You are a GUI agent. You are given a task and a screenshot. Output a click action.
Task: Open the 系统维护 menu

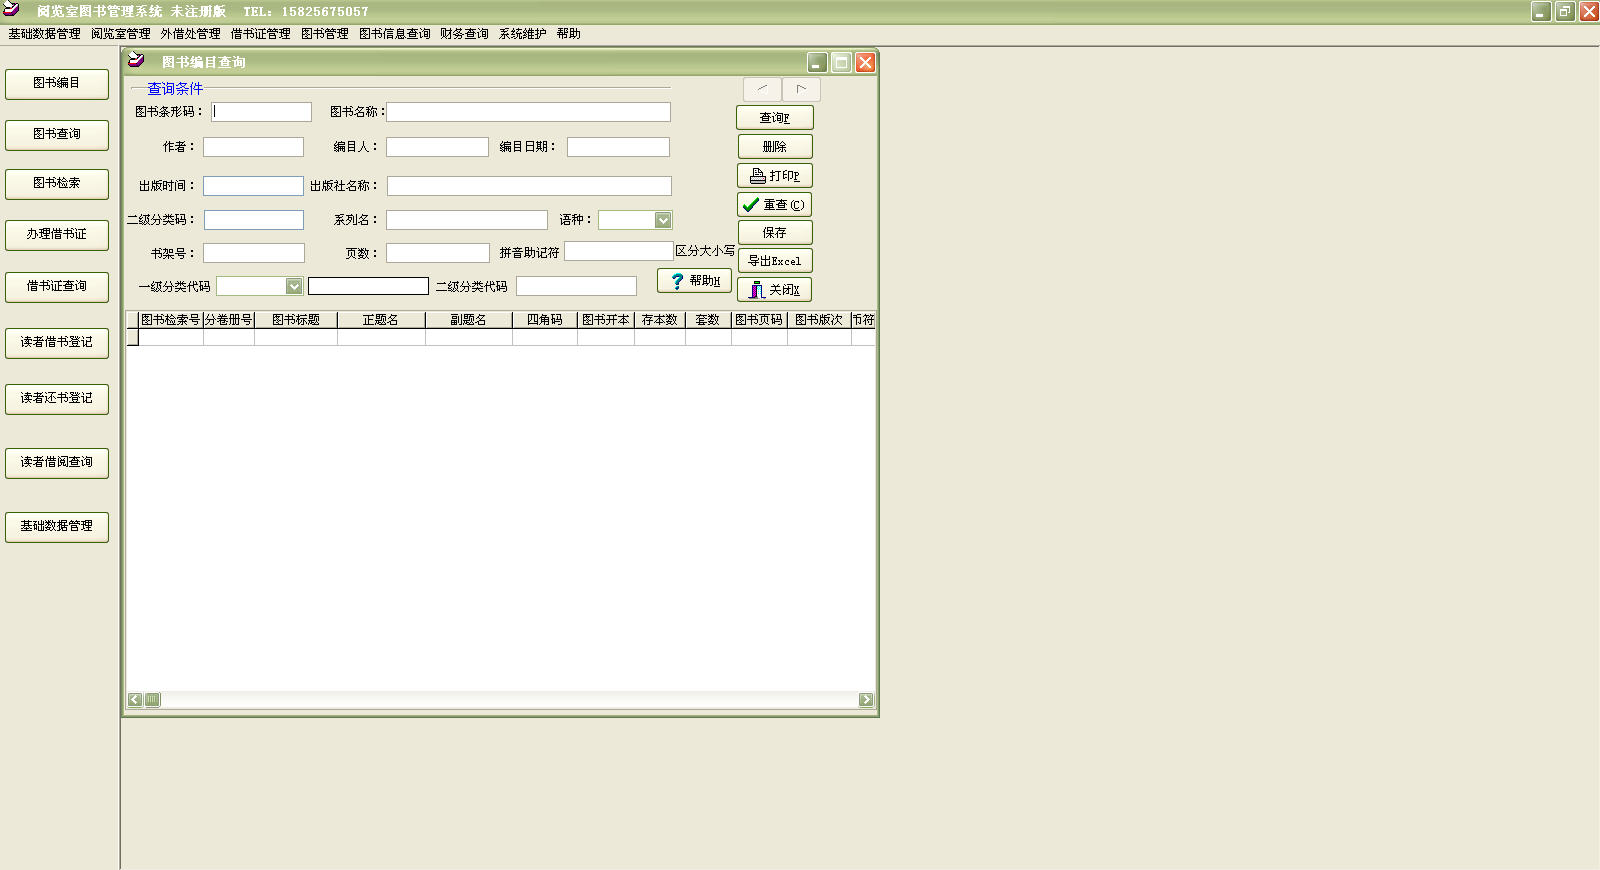(x=523, y=34)
